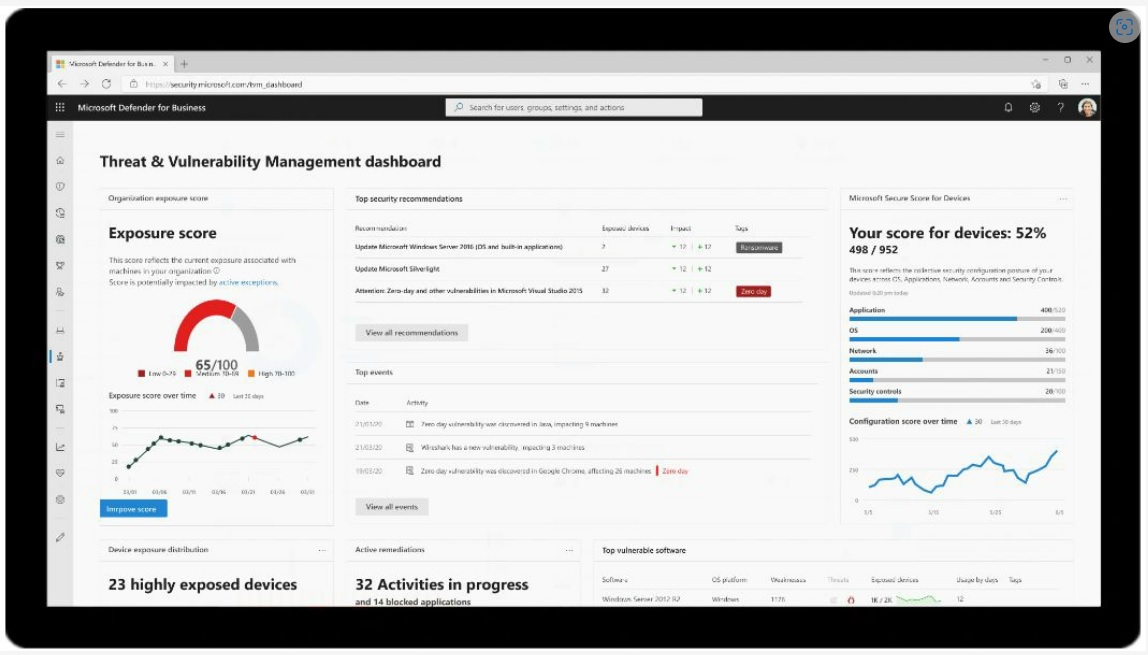
Task: Open the people icon in the sidebar
Action: pyautogui.click(x=60, y=292)
